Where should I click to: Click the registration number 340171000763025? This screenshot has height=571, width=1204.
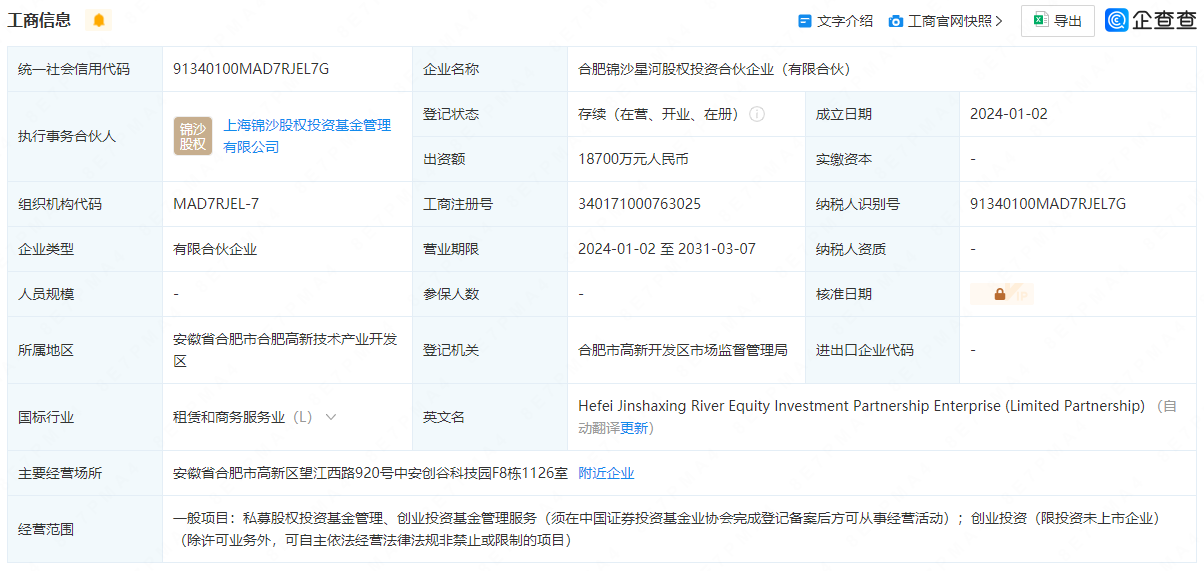(x=639, y=204)
